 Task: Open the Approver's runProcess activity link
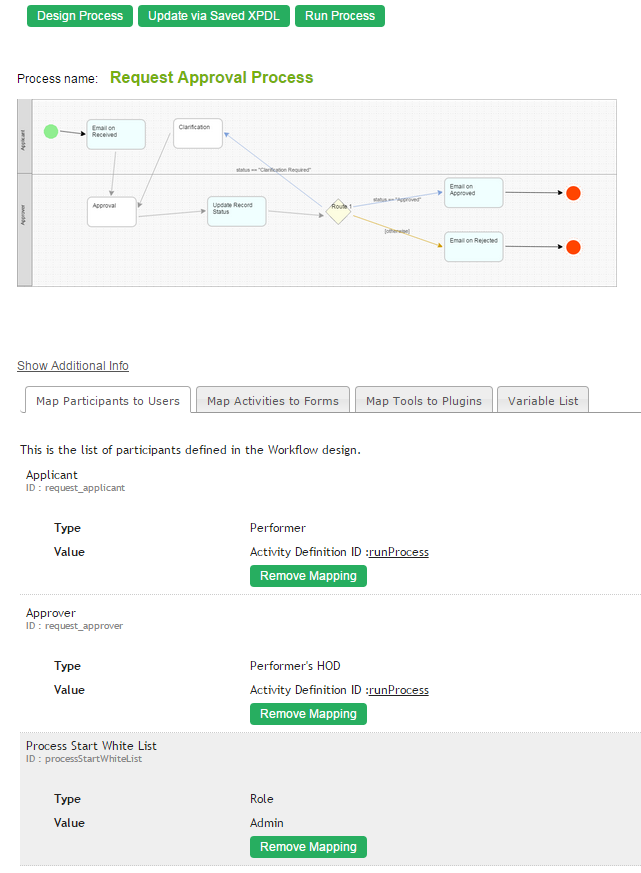pos(399,690)
